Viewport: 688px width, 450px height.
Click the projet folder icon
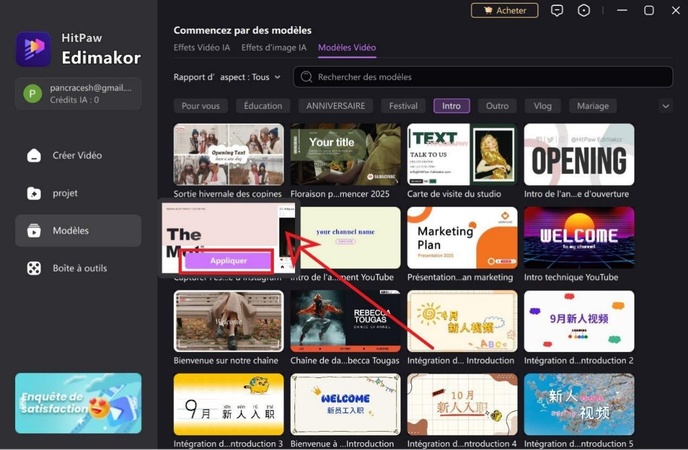[x=34, y=193]
